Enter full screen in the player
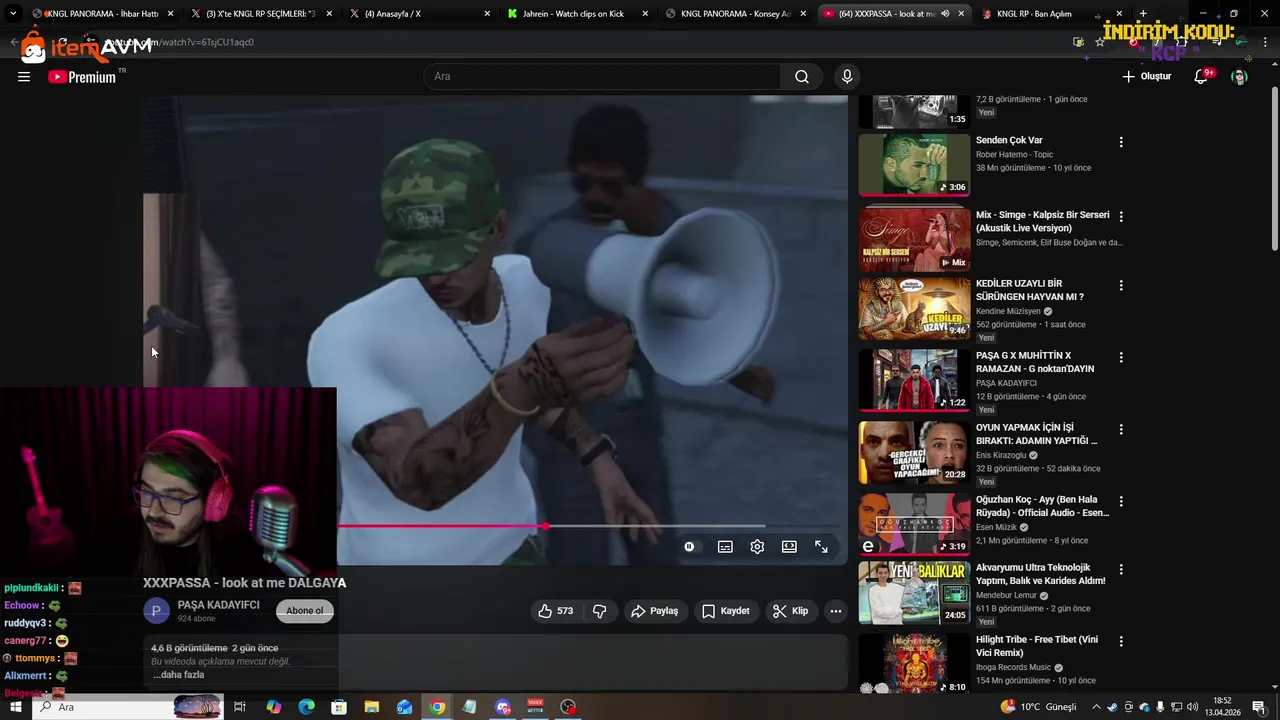This screenshot has height=720, width=1280. pyautogui.click(x=821, y=547)
